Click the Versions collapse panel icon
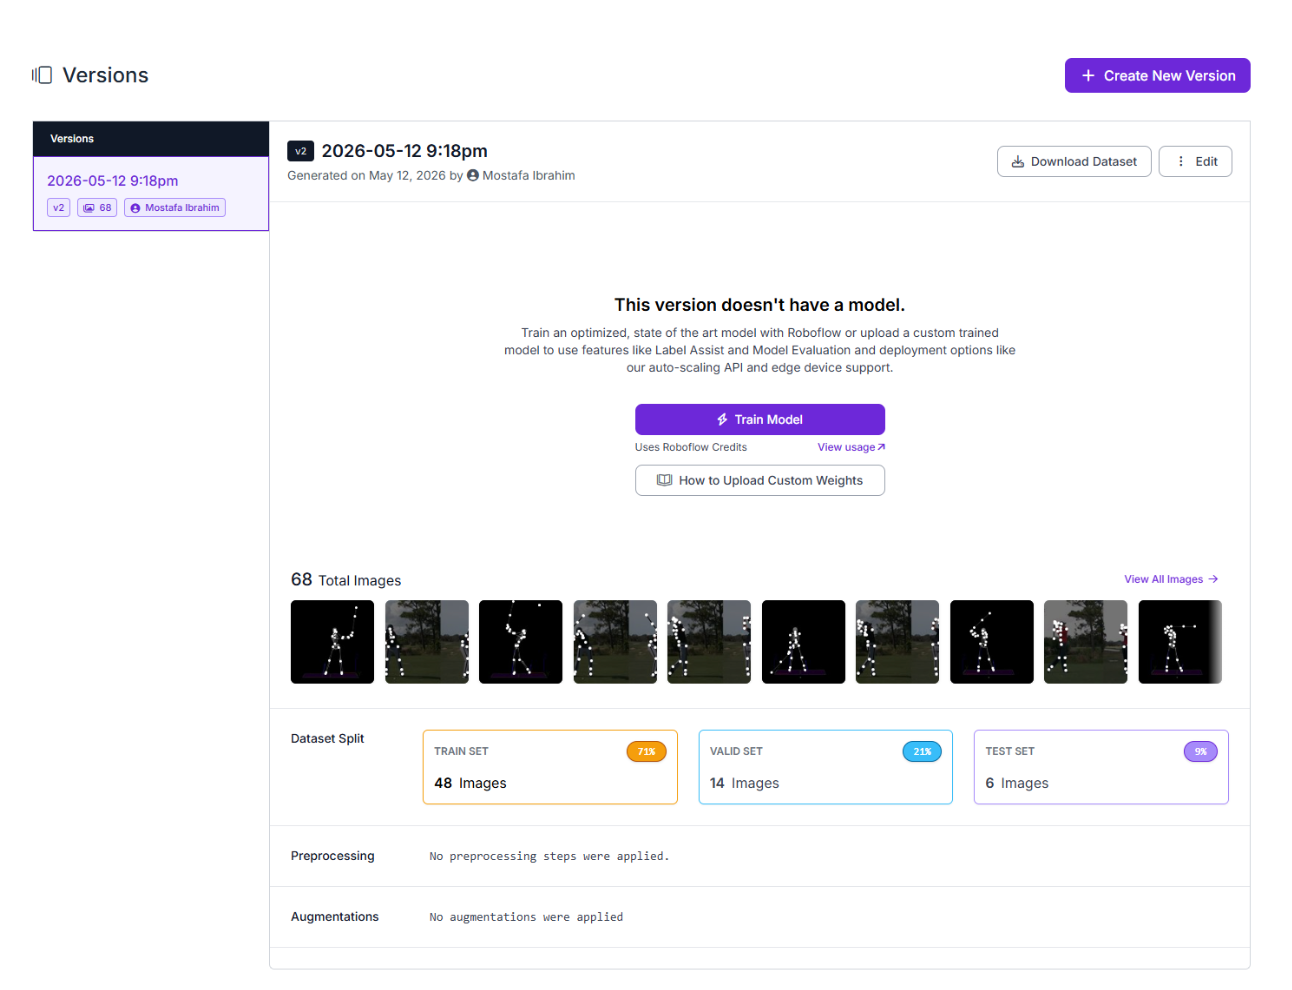 (x=42, y=75)
